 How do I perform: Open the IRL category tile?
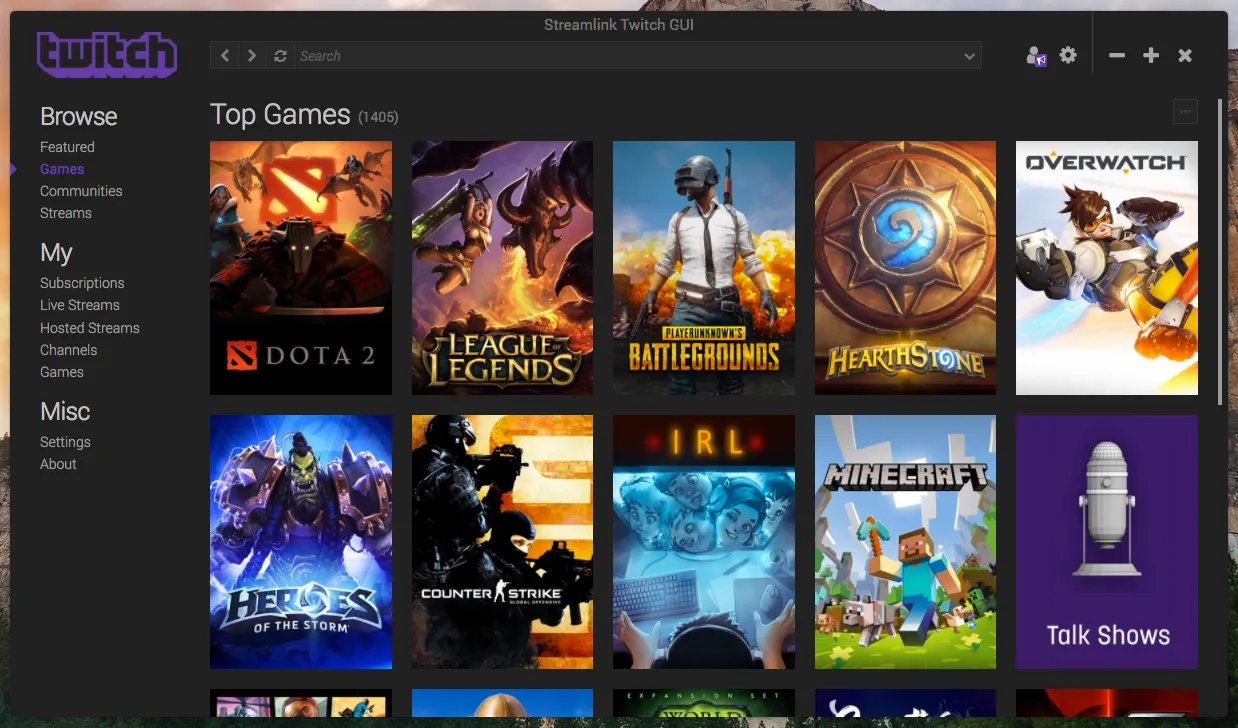tap(704, 542)
